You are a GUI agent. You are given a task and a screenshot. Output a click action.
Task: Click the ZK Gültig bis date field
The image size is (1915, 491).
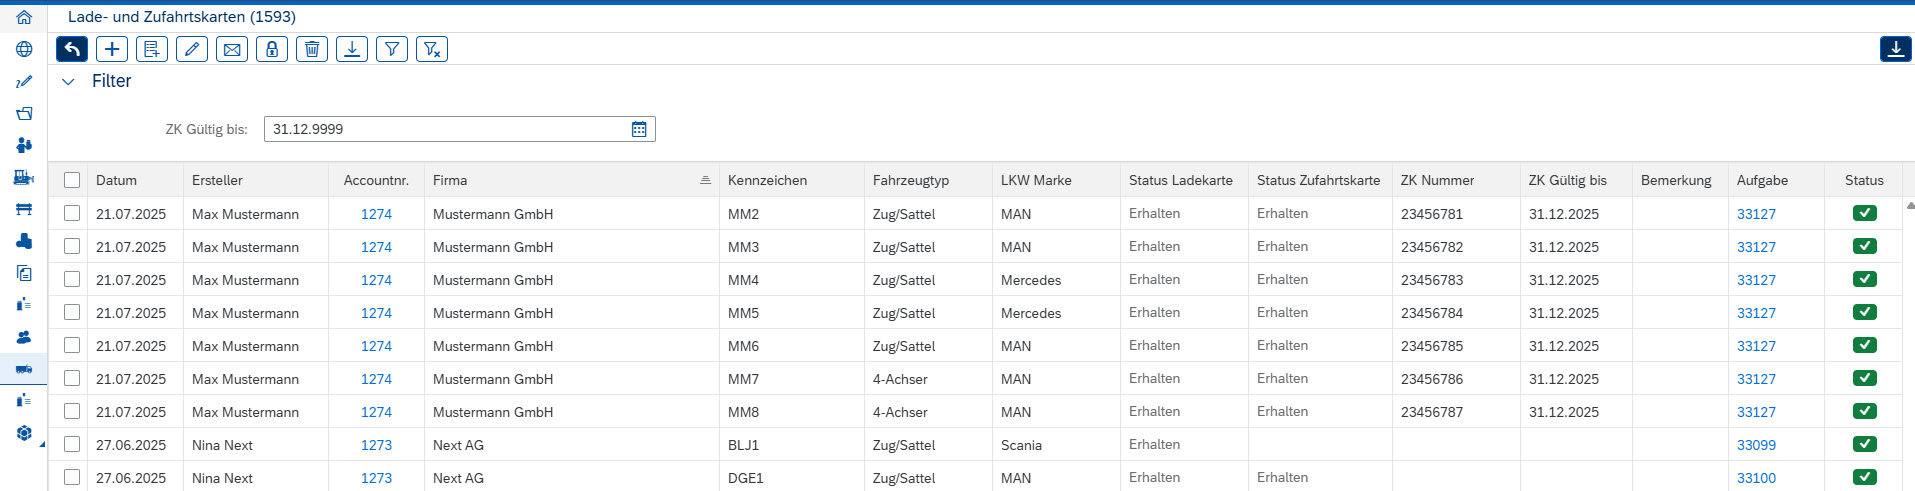coord(460,129)
